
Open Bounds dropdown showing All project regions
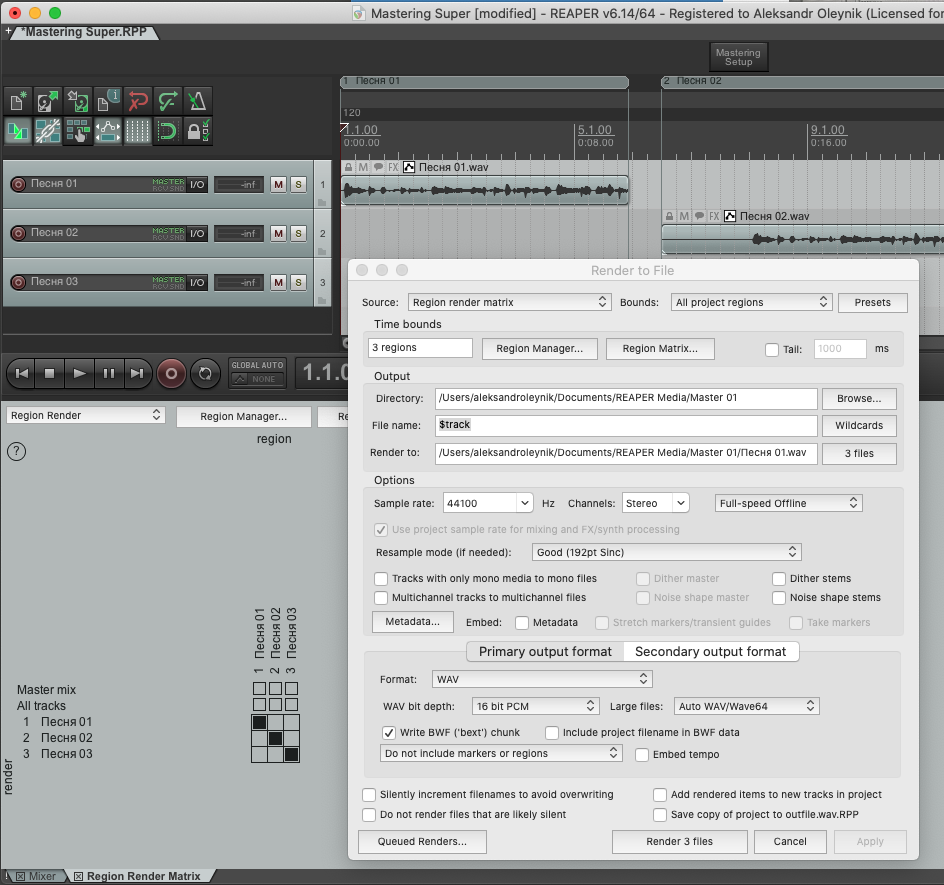coord(751,302)
